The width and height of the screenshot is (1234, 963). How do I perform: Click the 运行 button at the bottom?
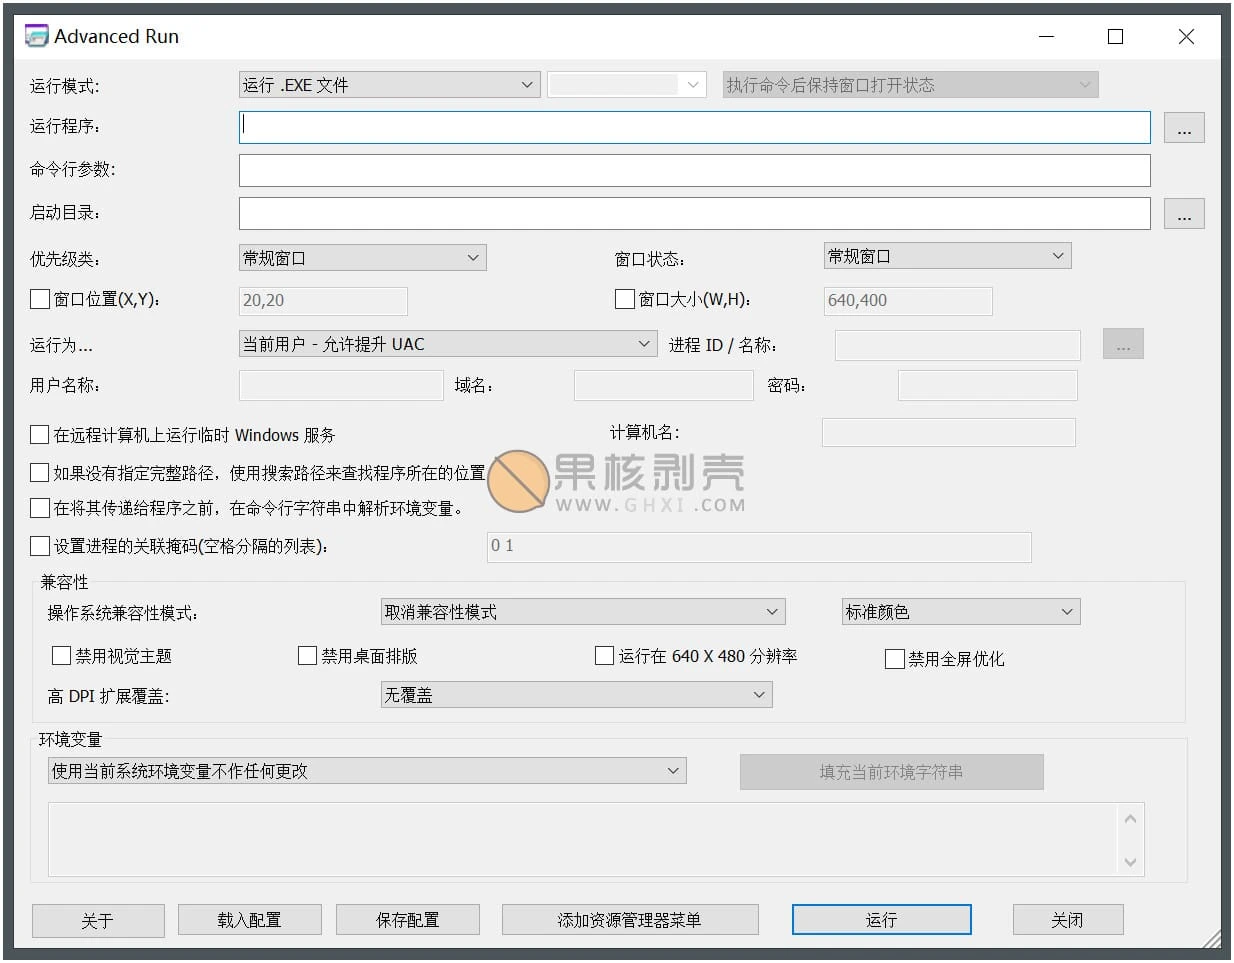coord(881,920)
